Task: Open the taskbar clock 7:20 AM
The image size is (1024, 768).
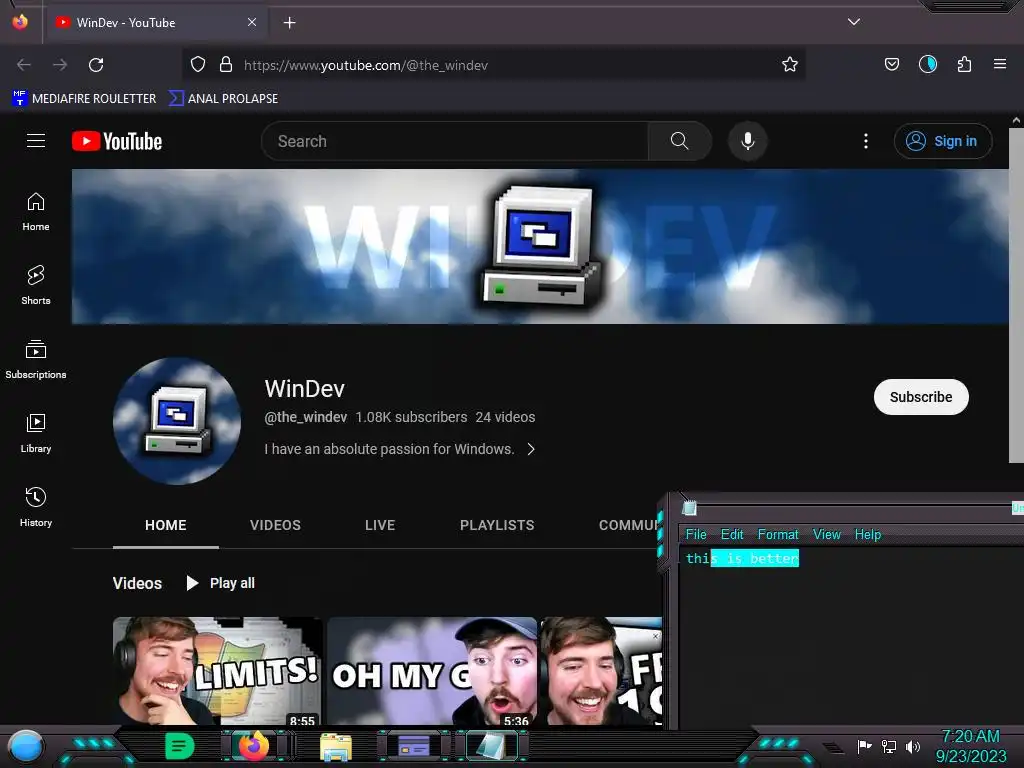Action: tap(970, 746)
